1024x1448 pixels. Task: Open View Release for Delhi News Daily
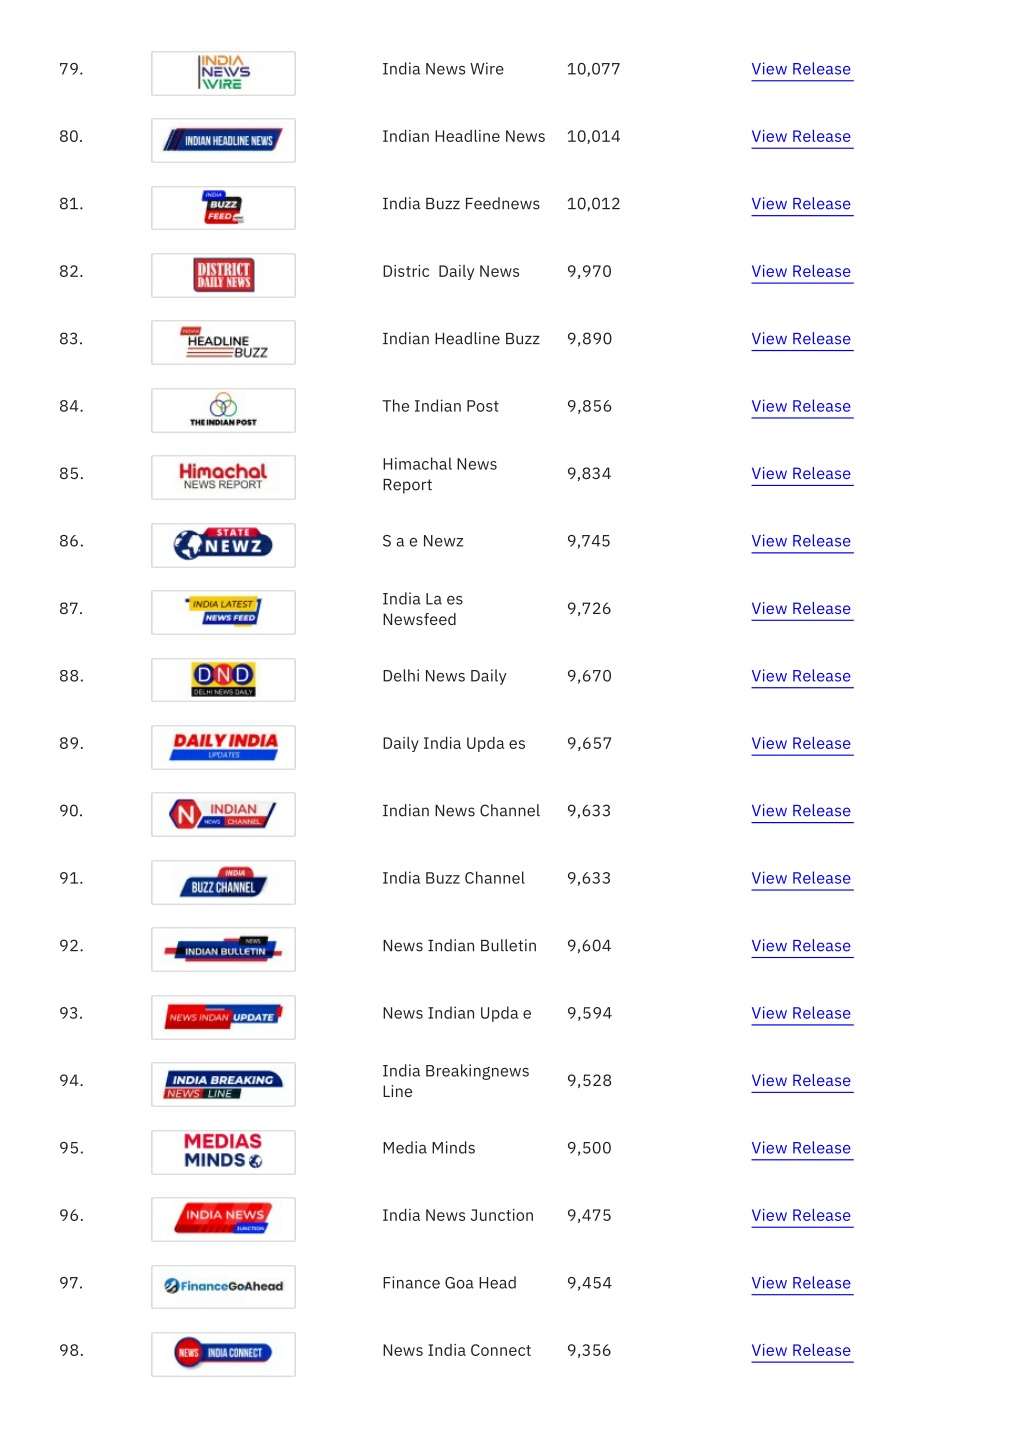[x=801, y=676]
